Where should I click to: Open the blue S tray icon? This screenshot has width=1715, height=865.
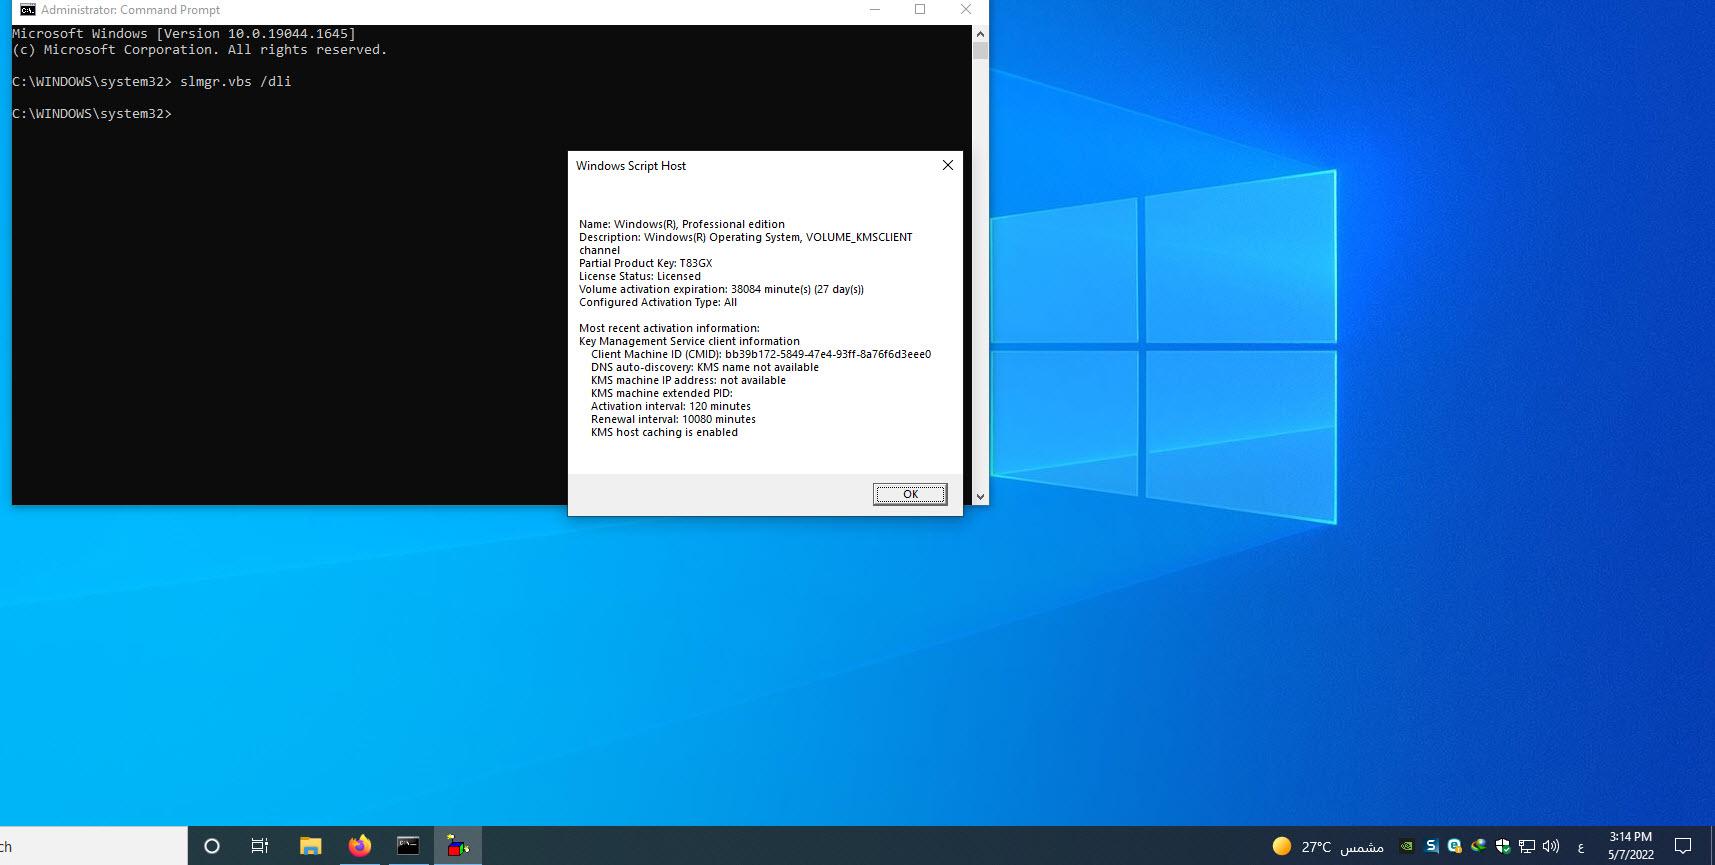tap(1431, 846)
